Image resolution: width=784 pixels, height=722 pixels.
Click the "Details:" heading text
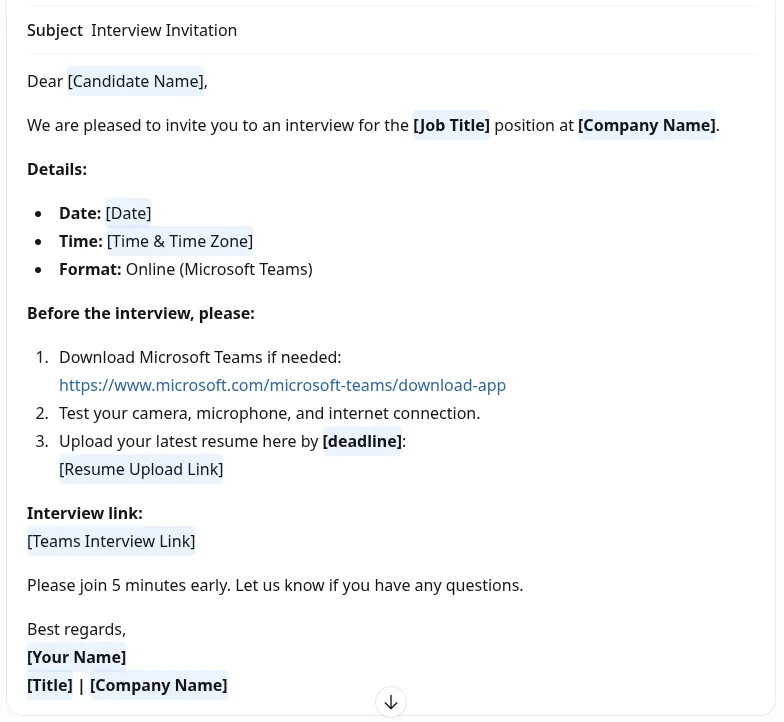coord(57,169)
